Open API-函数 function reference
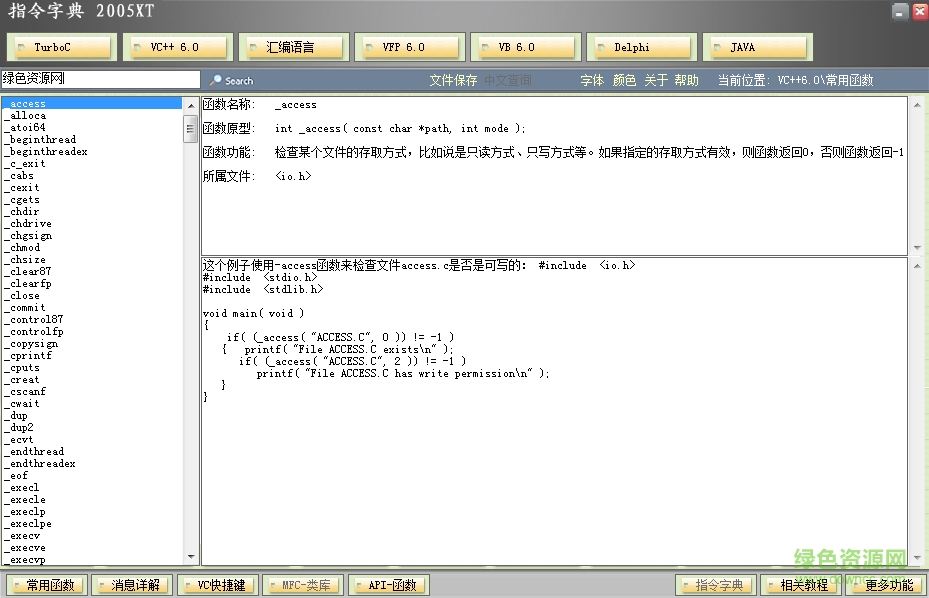This screenshot has height=598, width=929. pyautogui.click(x=388, y=585)
